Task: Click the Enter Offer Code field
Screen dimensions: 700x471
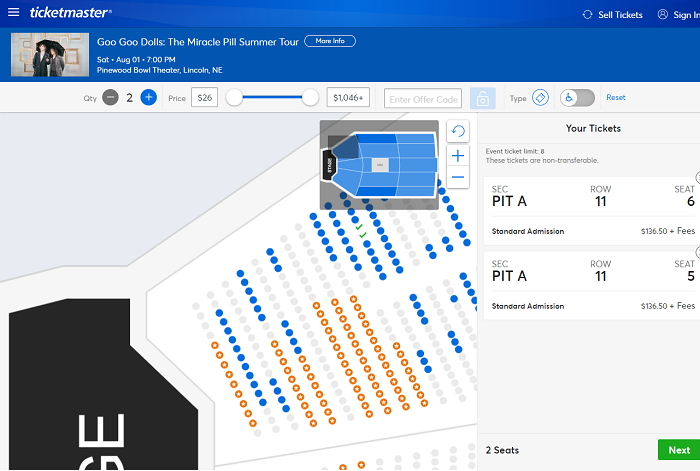Action: pyautogui.click(x=424, y=98)
